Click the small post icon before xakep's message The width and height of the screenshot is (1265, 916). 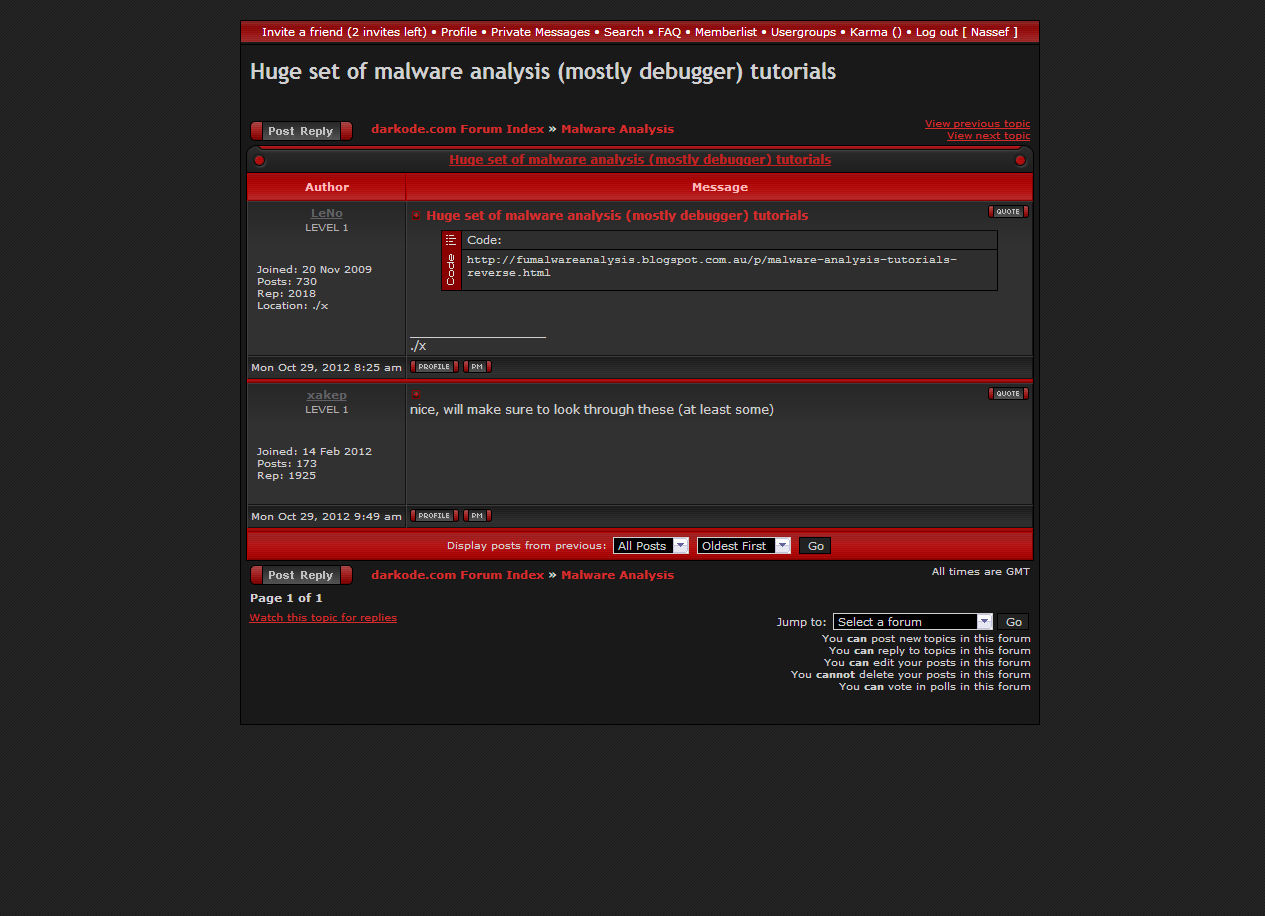click(416, 394)
